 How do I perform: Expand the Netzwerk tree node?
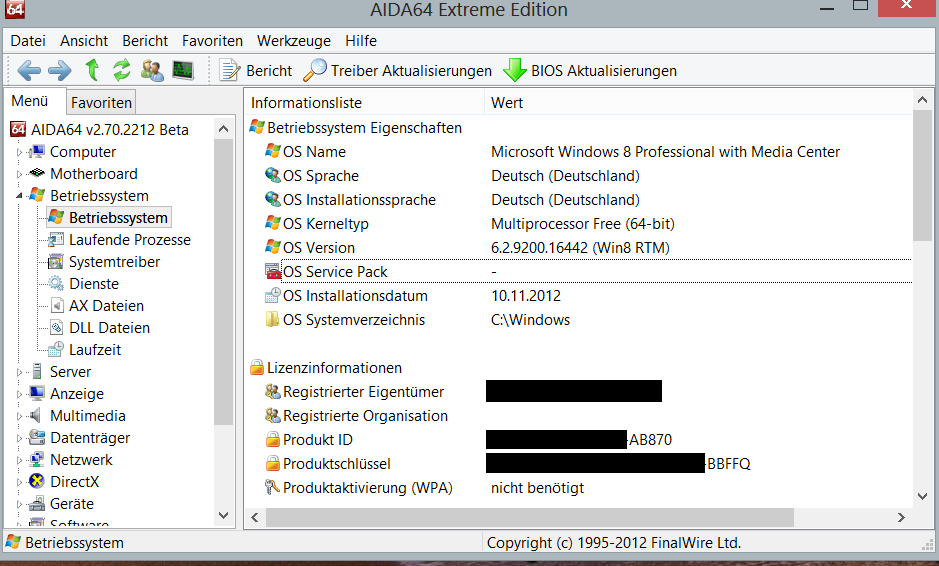[x=19, y=461]
